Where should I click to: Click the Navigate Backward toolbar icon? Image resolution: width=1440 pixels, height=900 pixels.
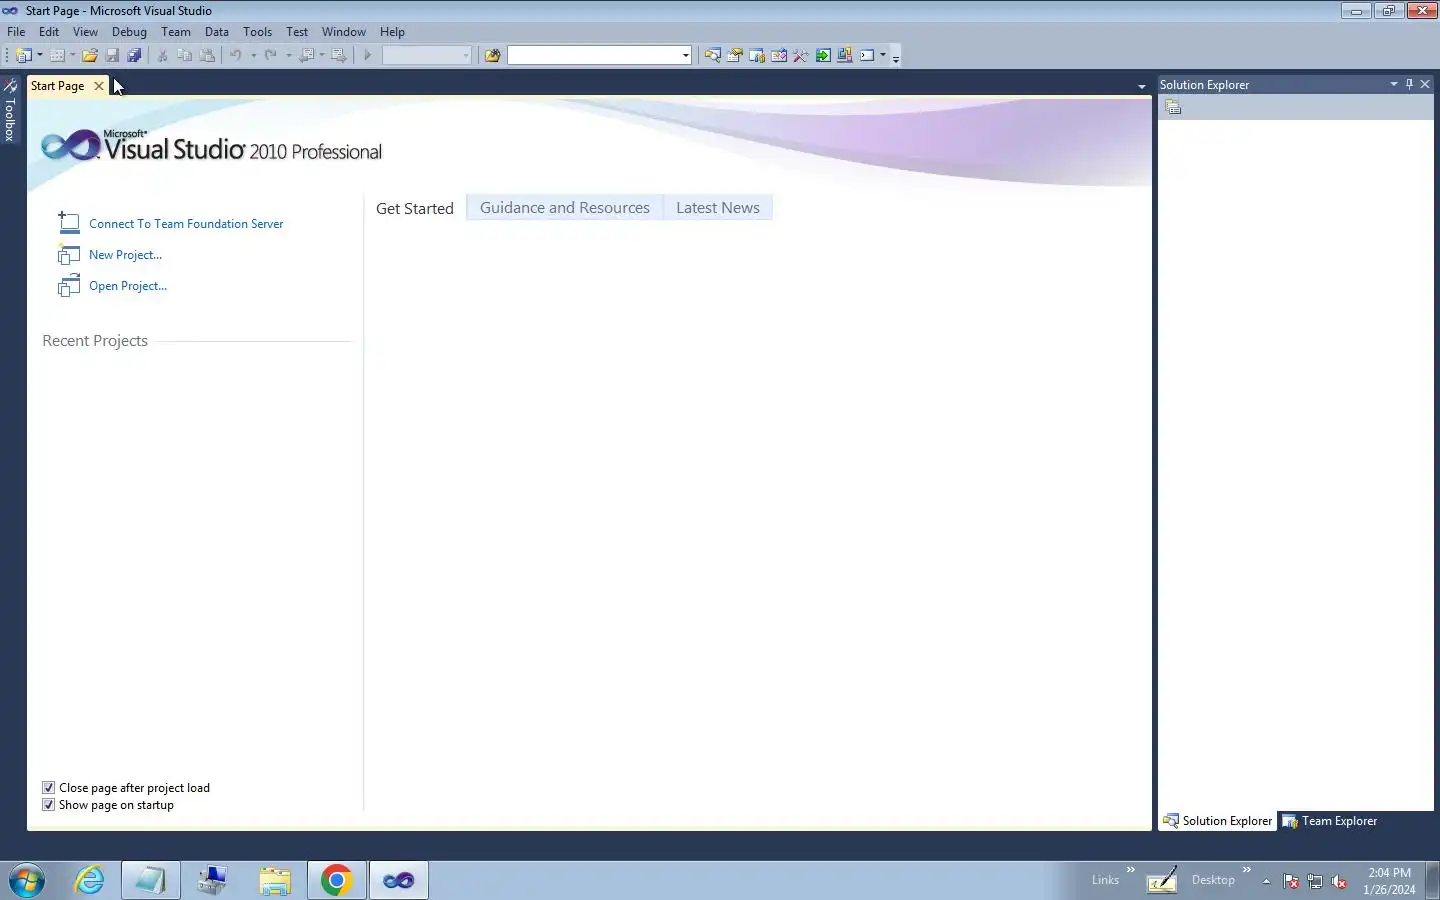coord(307,56)
